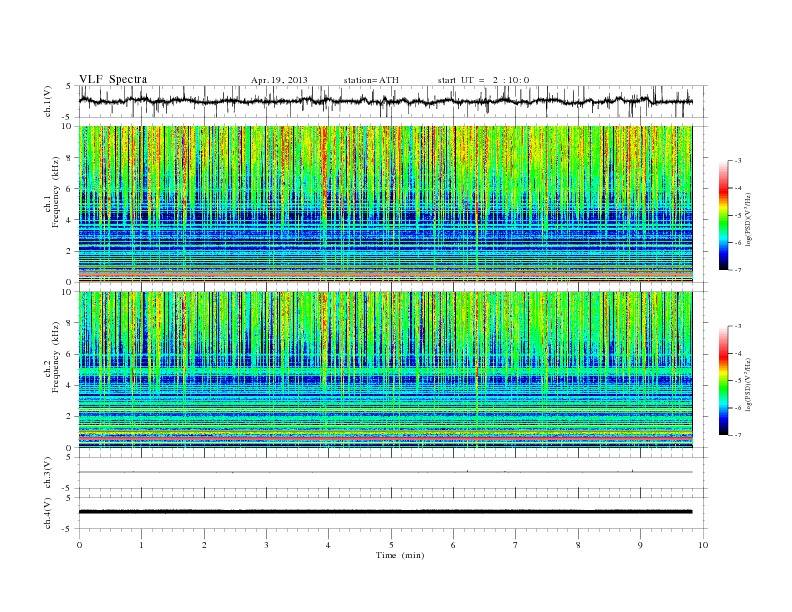Click the "VLF Spectra" plot title
This screenshot has width=792, height=612.
point(113,79)
